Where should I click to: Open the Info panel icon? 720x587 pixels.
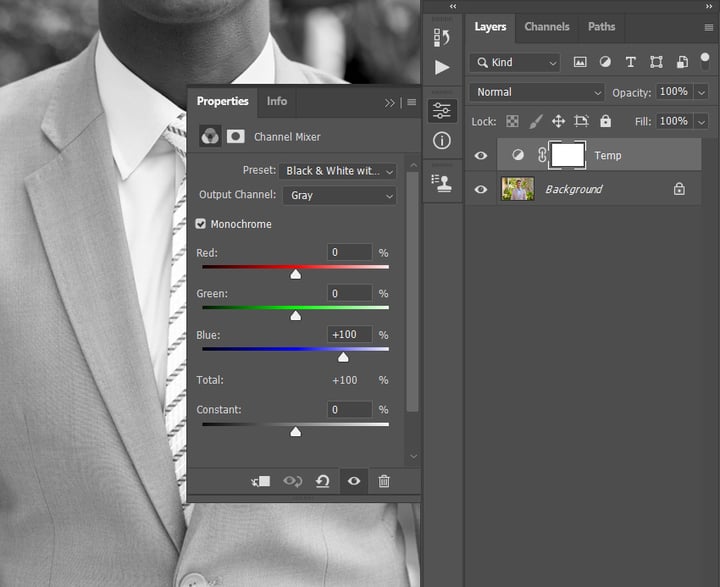tap(442, 141)
